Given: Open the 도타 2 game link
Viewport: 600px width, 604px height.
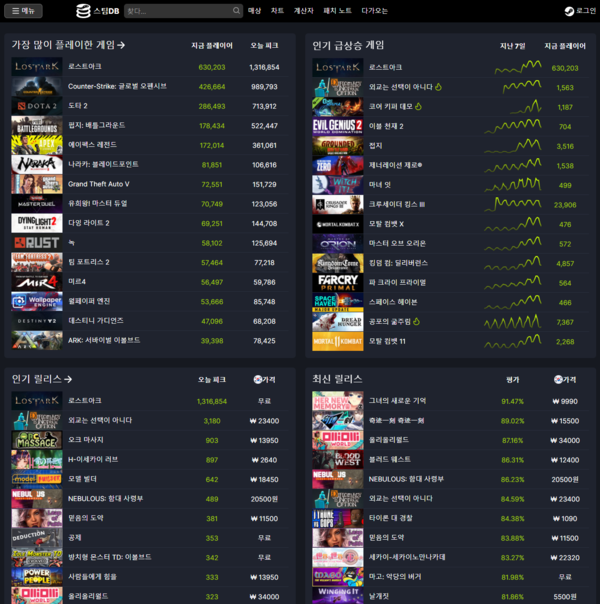Looking at the screenshot, I should pos(78,106).
